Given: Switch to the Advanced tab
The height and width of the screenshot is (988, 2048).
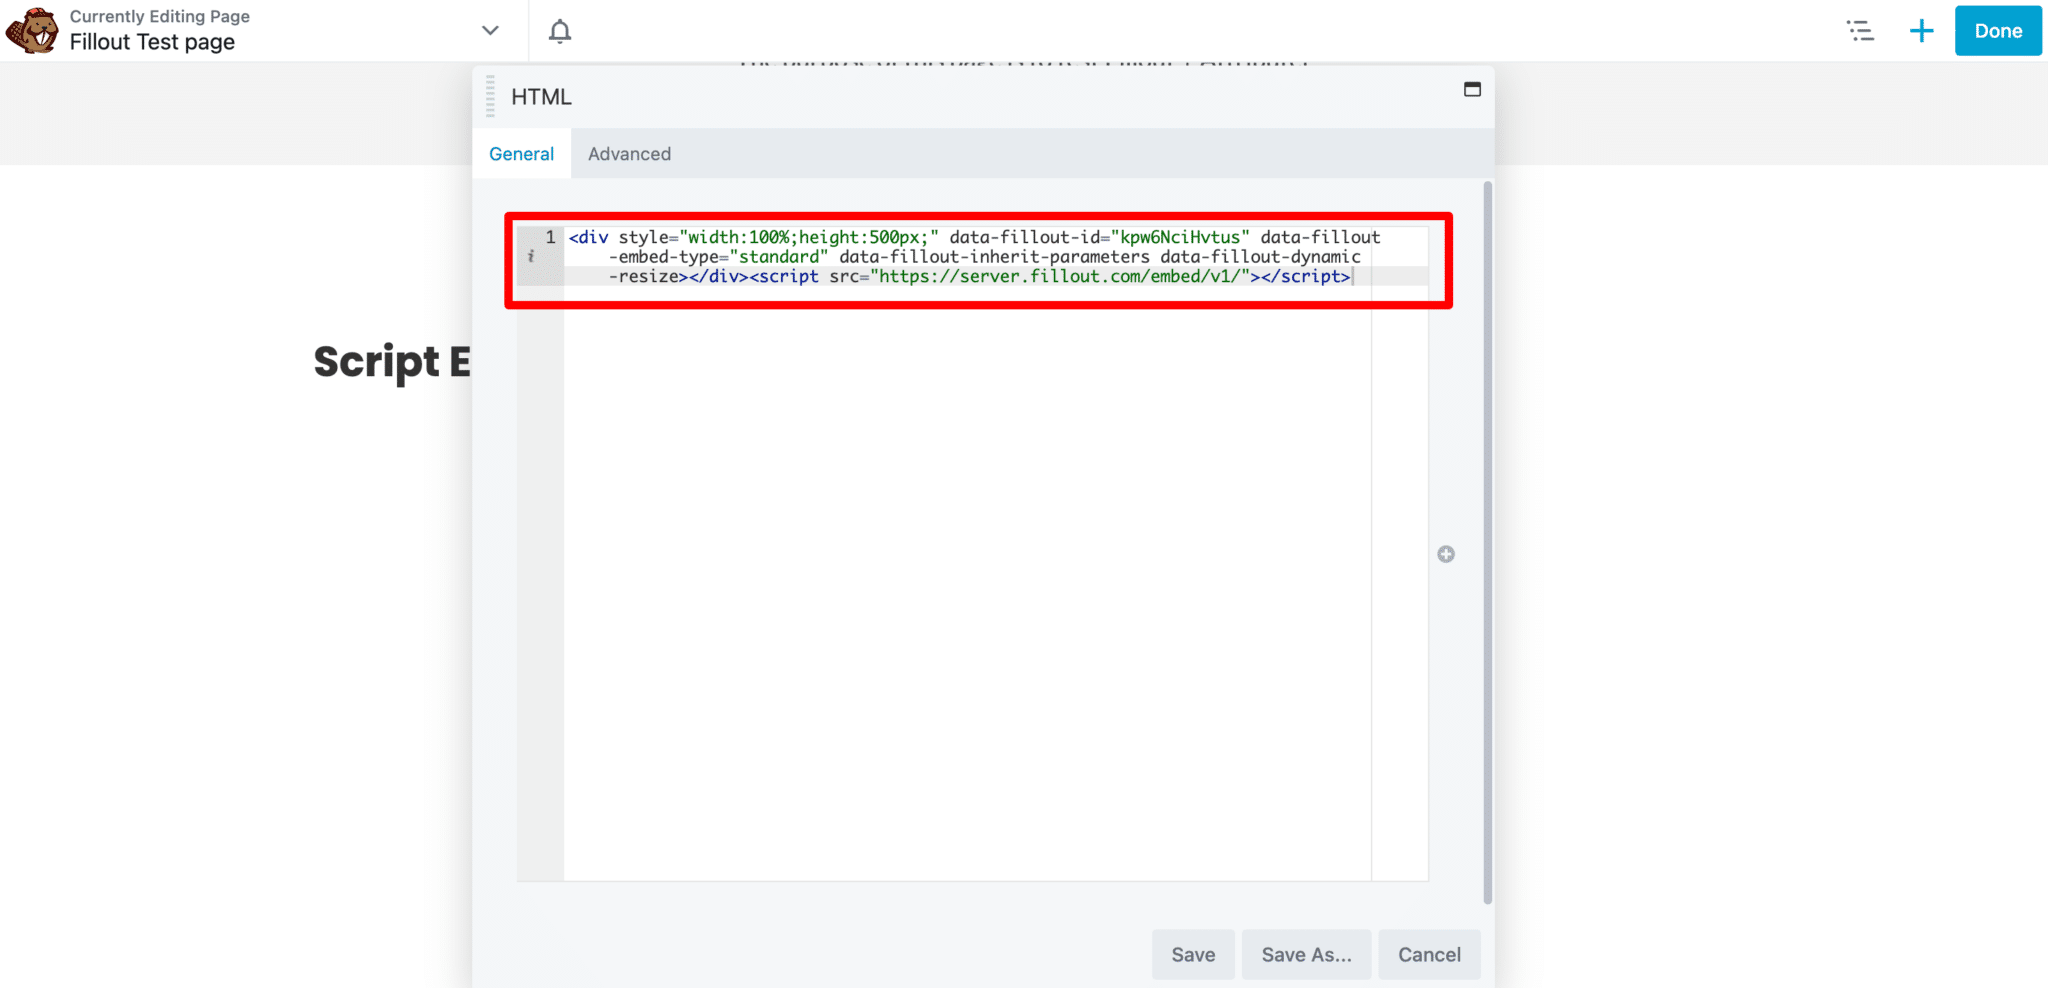Looking at the screenshot, I should tap(629, 154).
